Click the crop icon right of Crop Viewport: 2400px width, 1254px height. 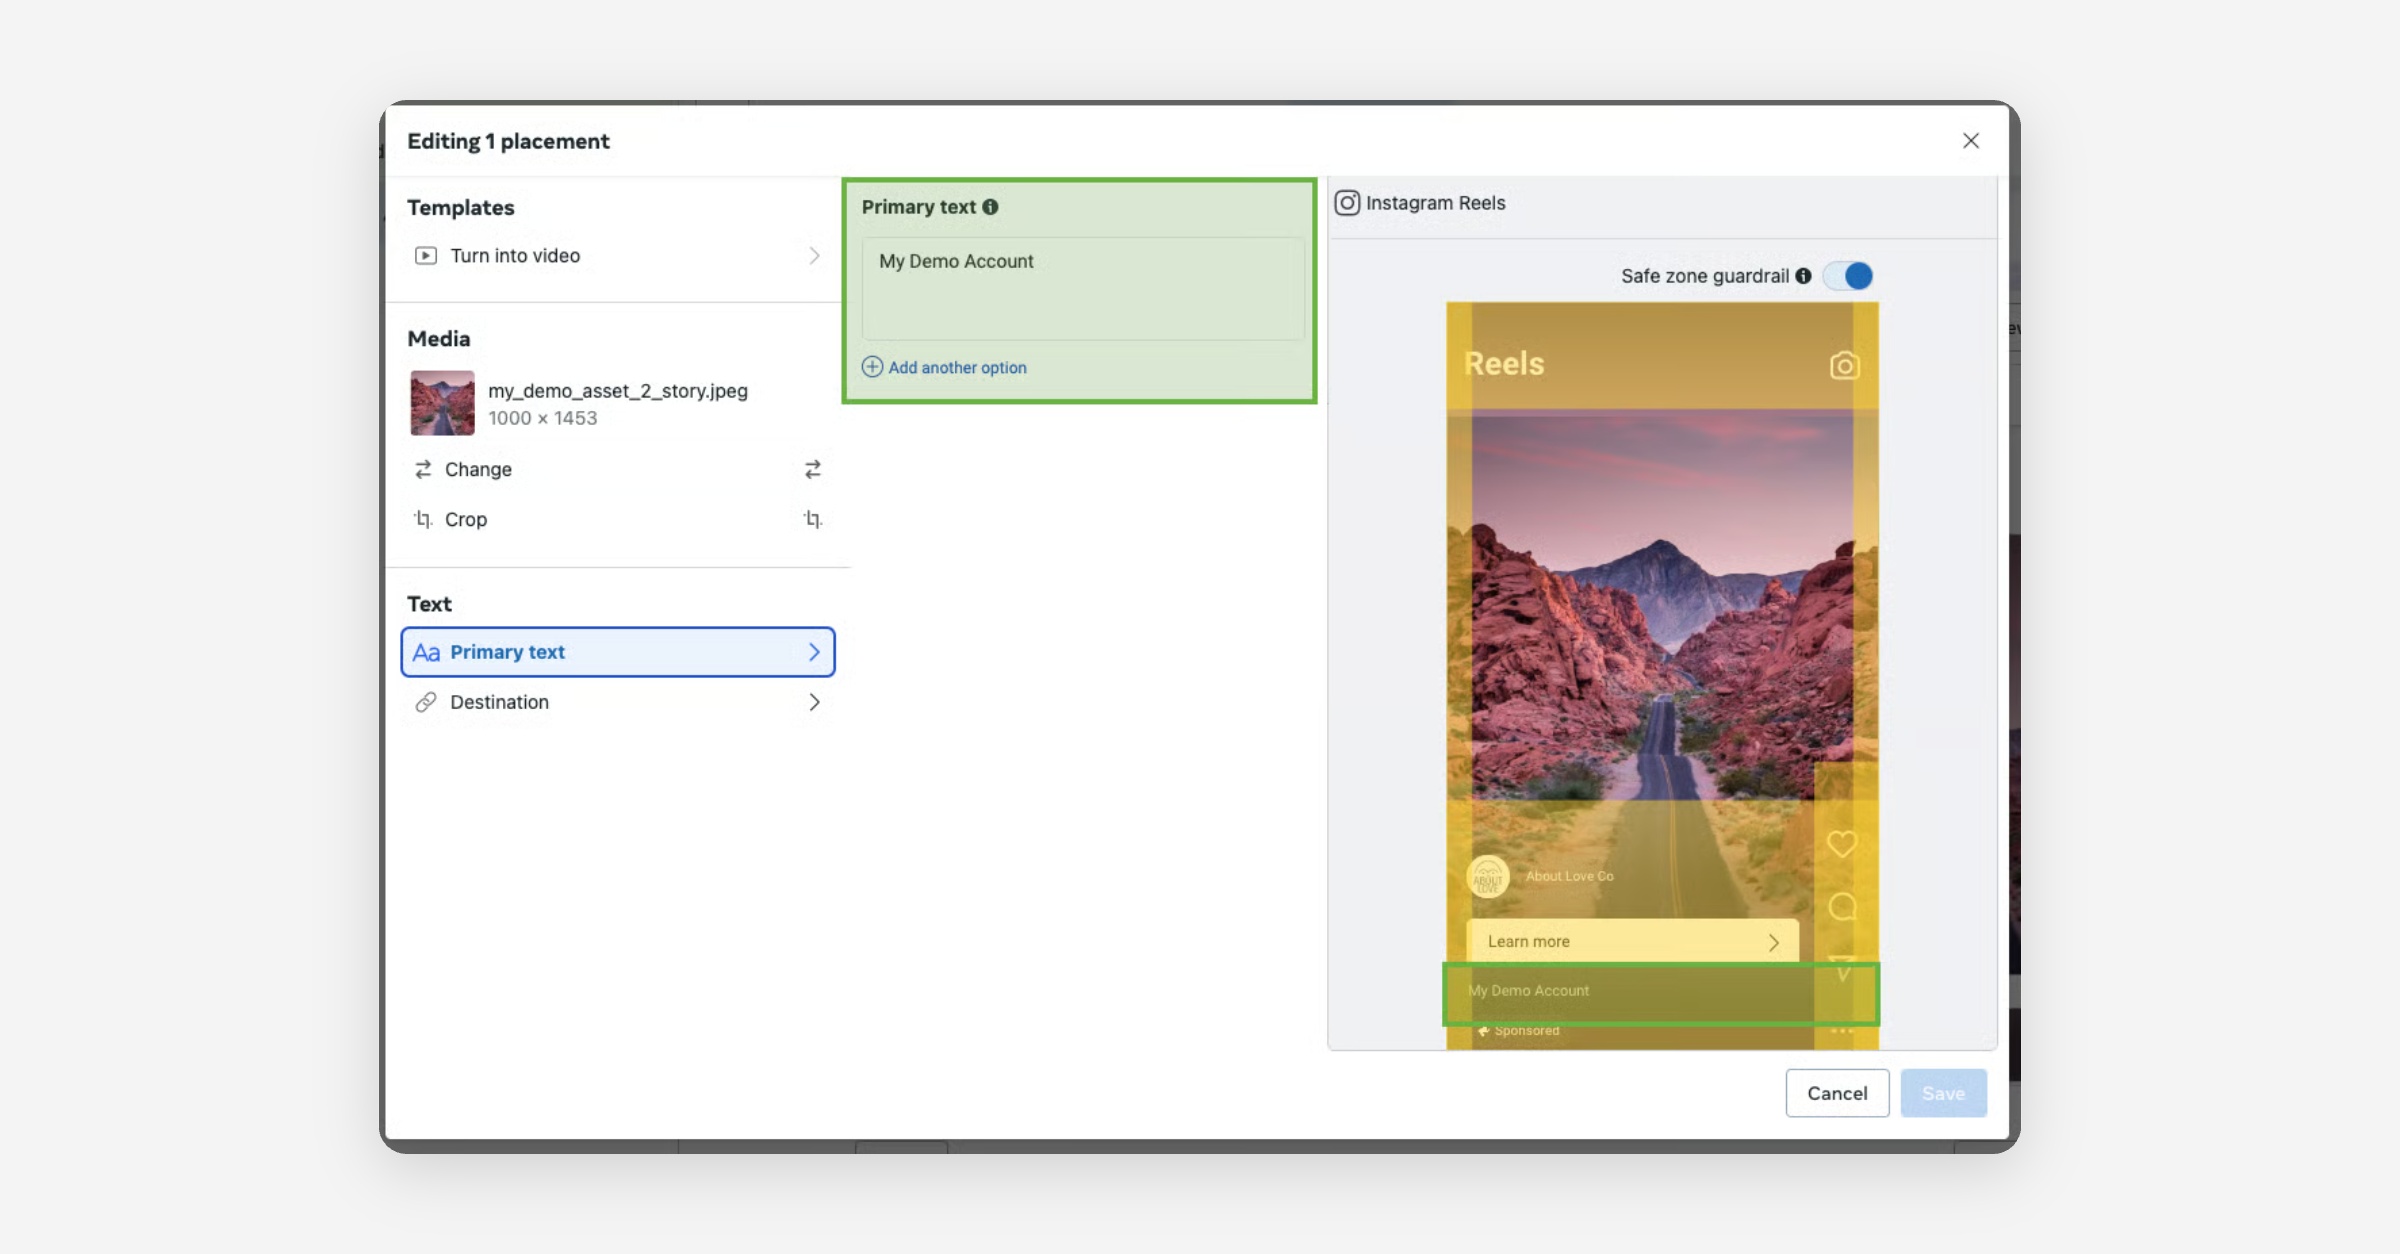point(812,519)
